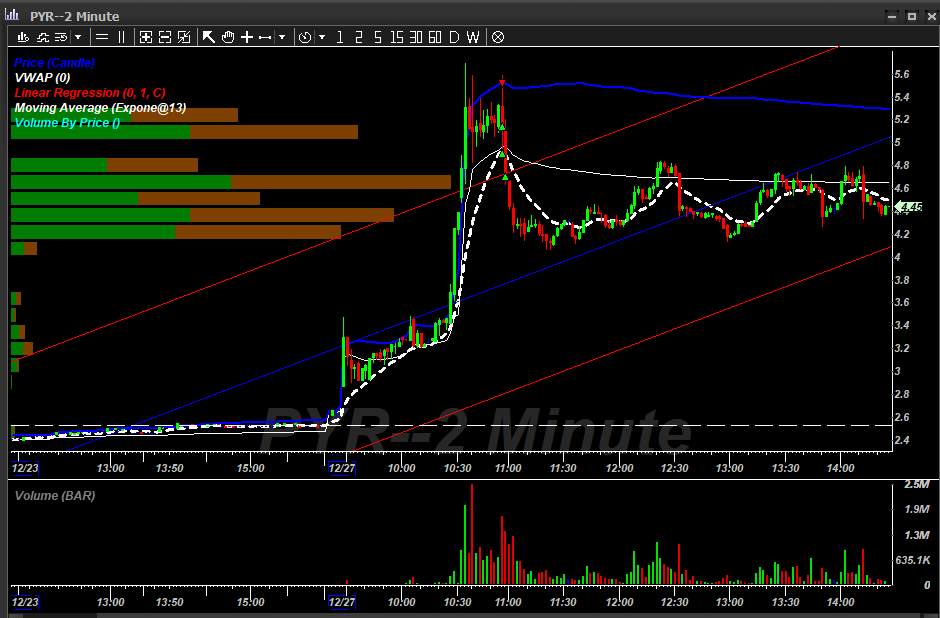
Task: Open the indicator studies icon
Action: point(43,37)
